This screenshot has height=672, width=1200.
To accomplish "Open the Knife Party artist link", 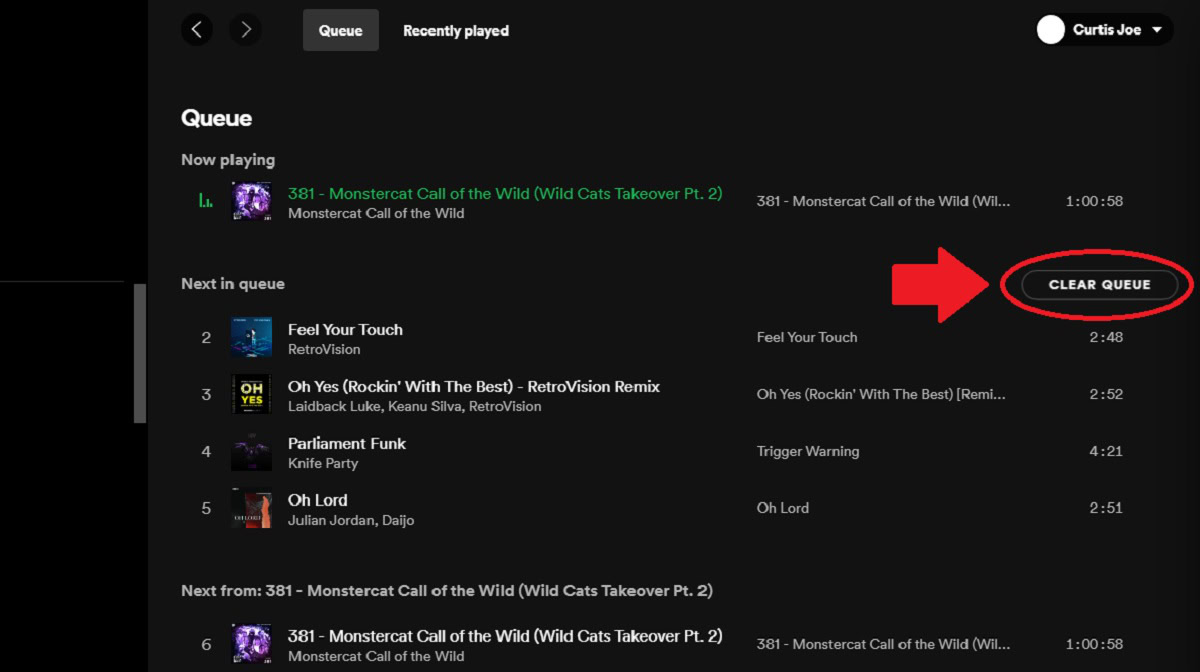I will [x=323, y=464].
